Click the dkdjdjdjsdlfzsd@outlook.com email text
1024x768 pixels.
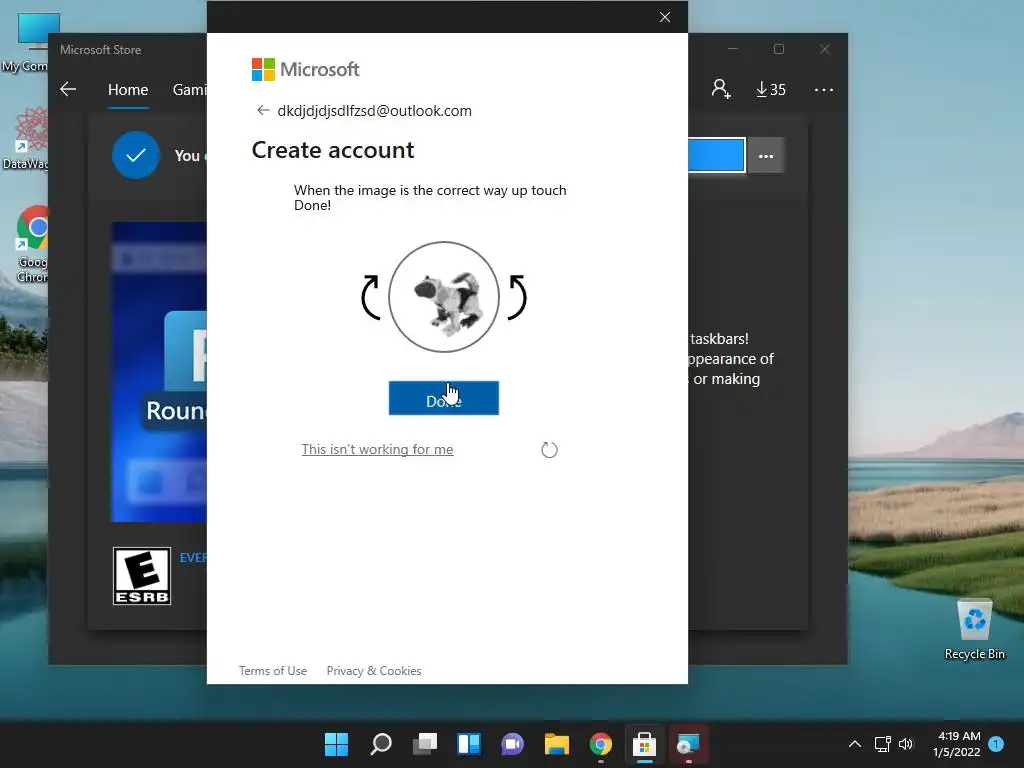374,111
